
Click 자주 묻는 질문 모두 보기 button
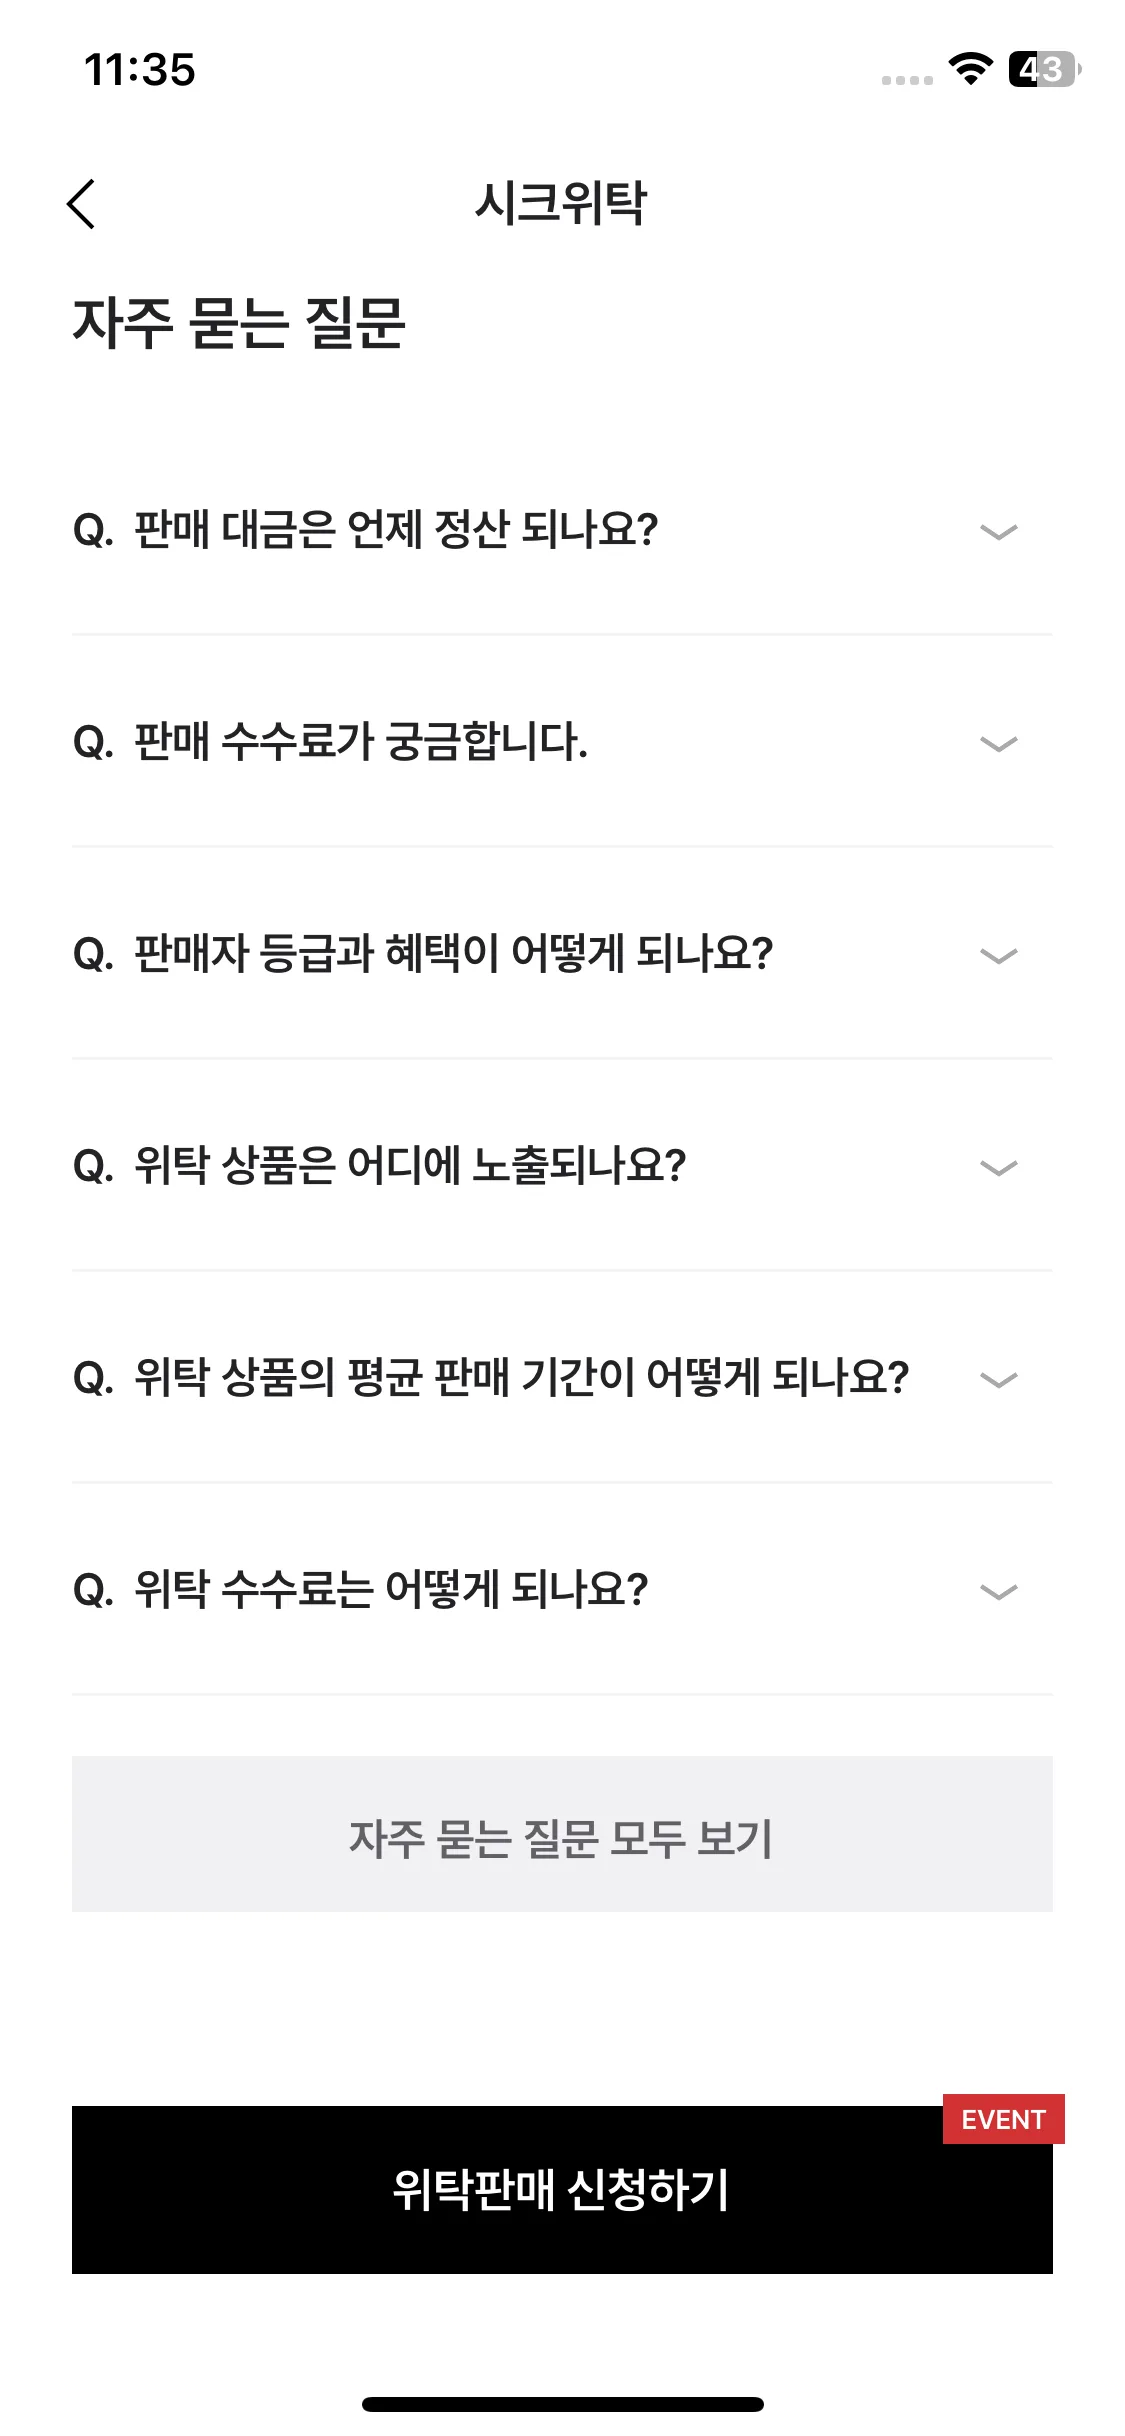562,1834
